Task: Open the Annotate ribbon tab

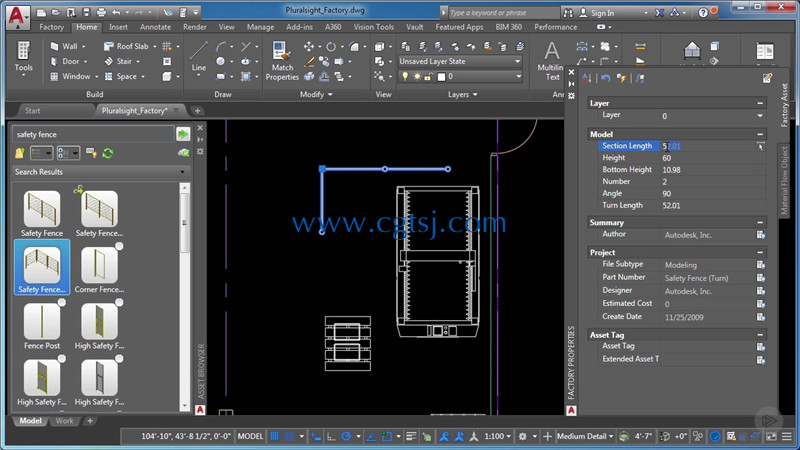Action: point(156,27)
